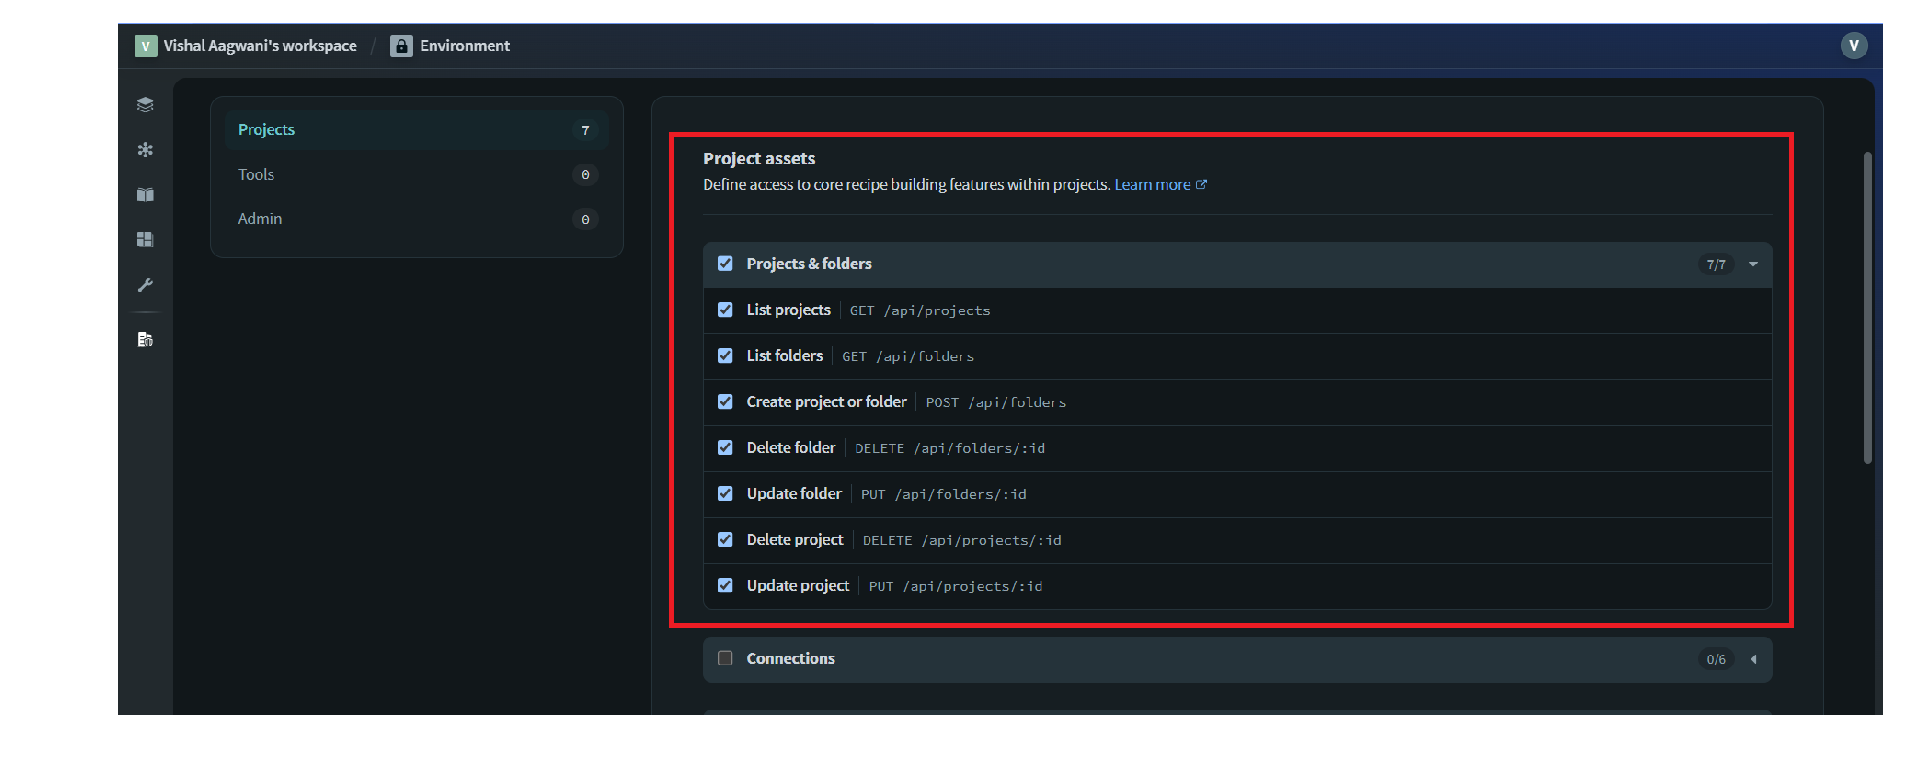Check the Connections checkbox

tap(725, 658)
